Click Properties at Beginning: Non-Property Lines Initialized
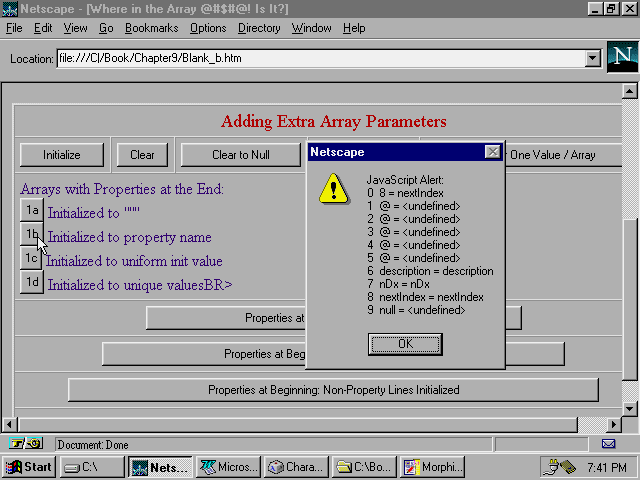The image size is (640, 480). pyautogui.click(x=333, y=390)
